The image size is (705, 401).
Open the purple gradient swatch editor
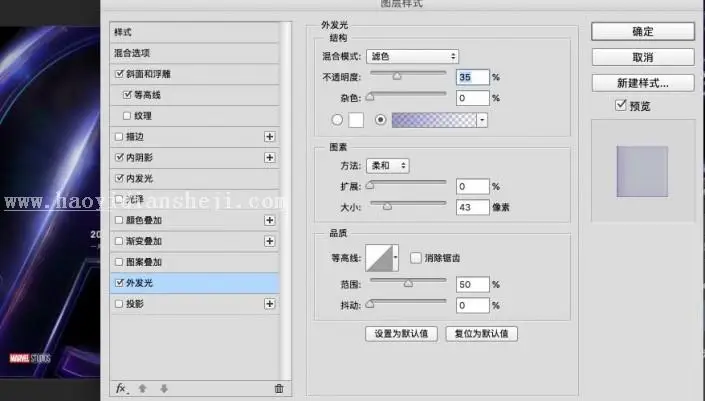click(x=434, y=120)
